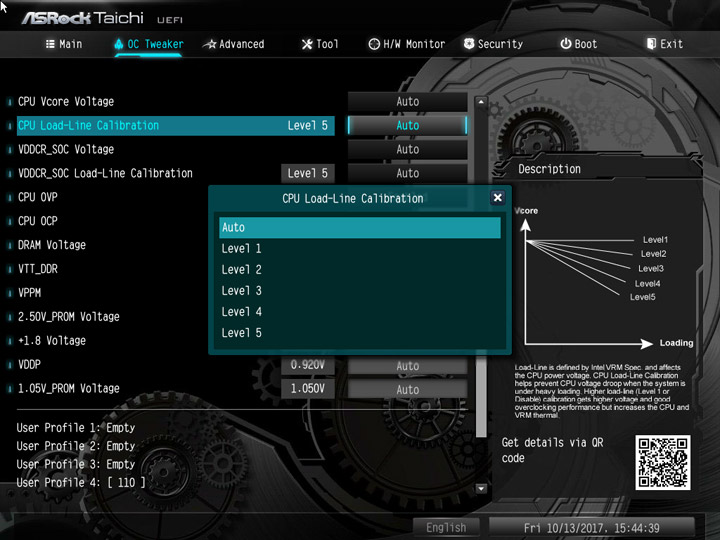Click the settings list scrollbar thumb

click(x=481, y=395)
